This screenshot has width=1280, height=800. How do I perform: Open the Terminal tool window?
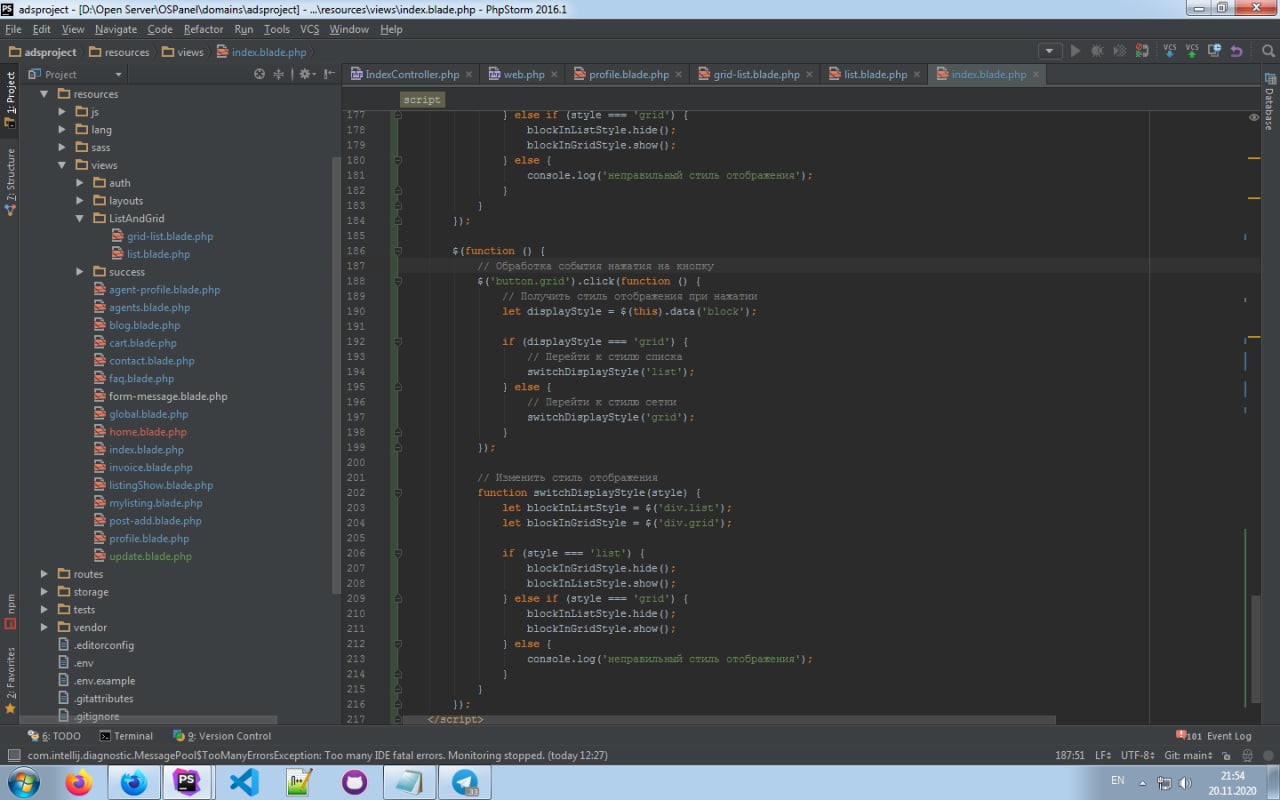click(125, 736)
